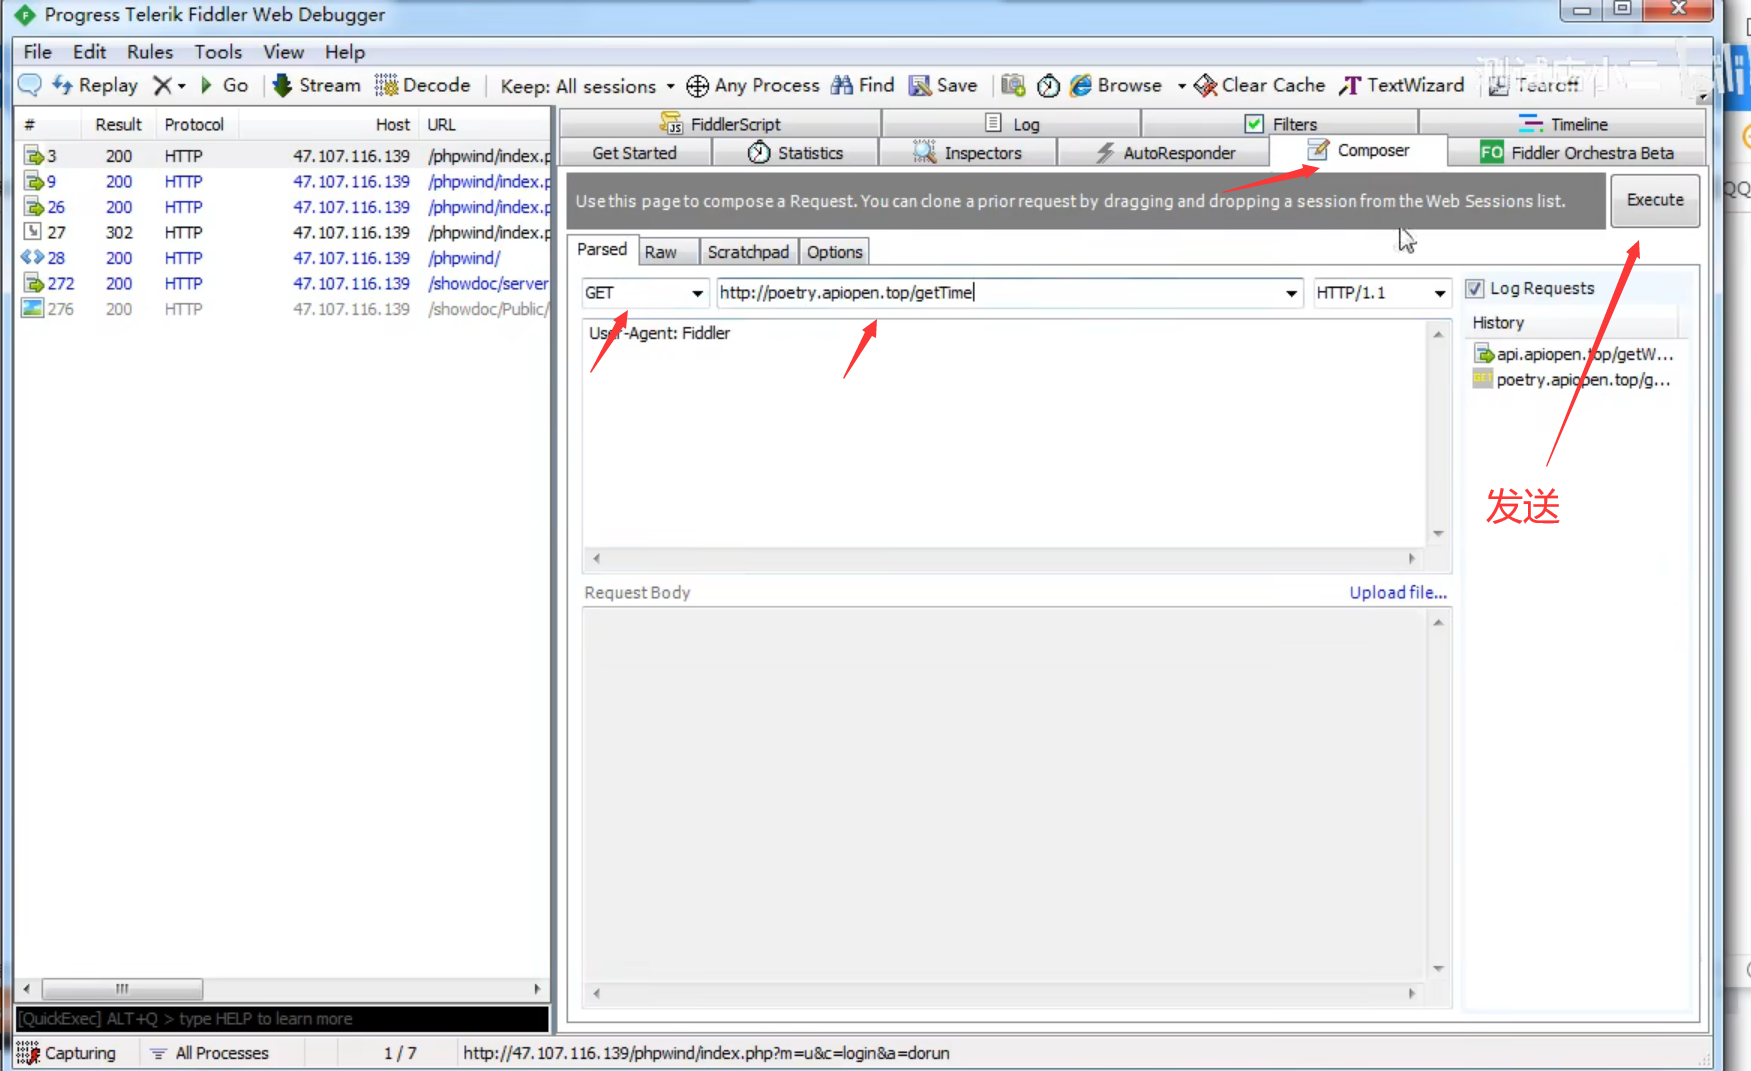Select api.apiopen.top history entry
Image resolution: width=1751 pixels, height=1071 pixels.
pyautogui.click(x=1573, y=354)
